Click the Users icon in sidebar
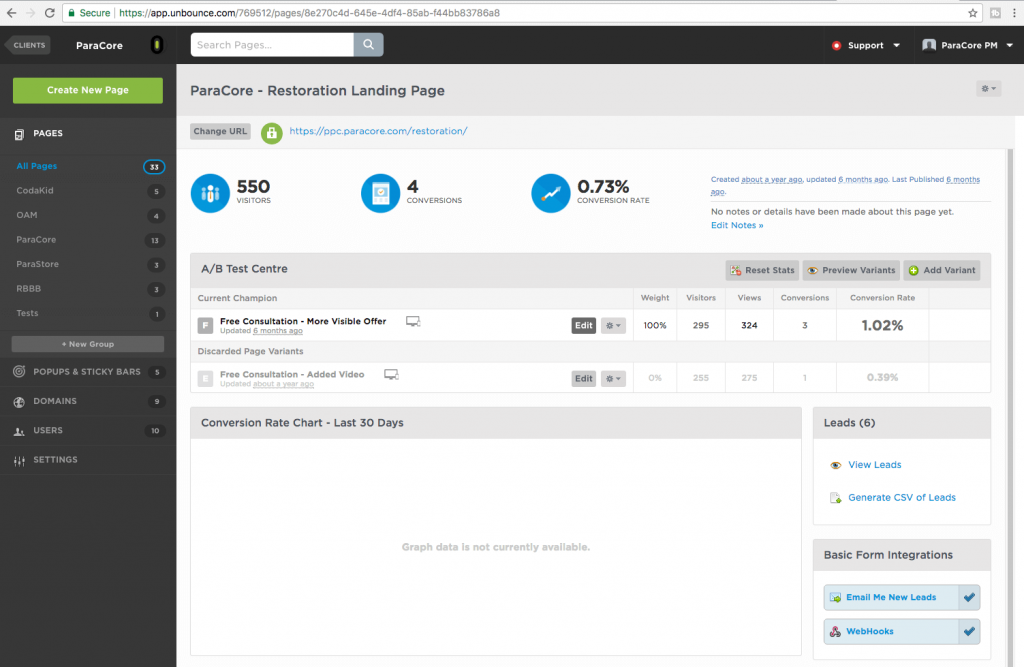Screen dimensions: 1024x667 tap(19, 431)
